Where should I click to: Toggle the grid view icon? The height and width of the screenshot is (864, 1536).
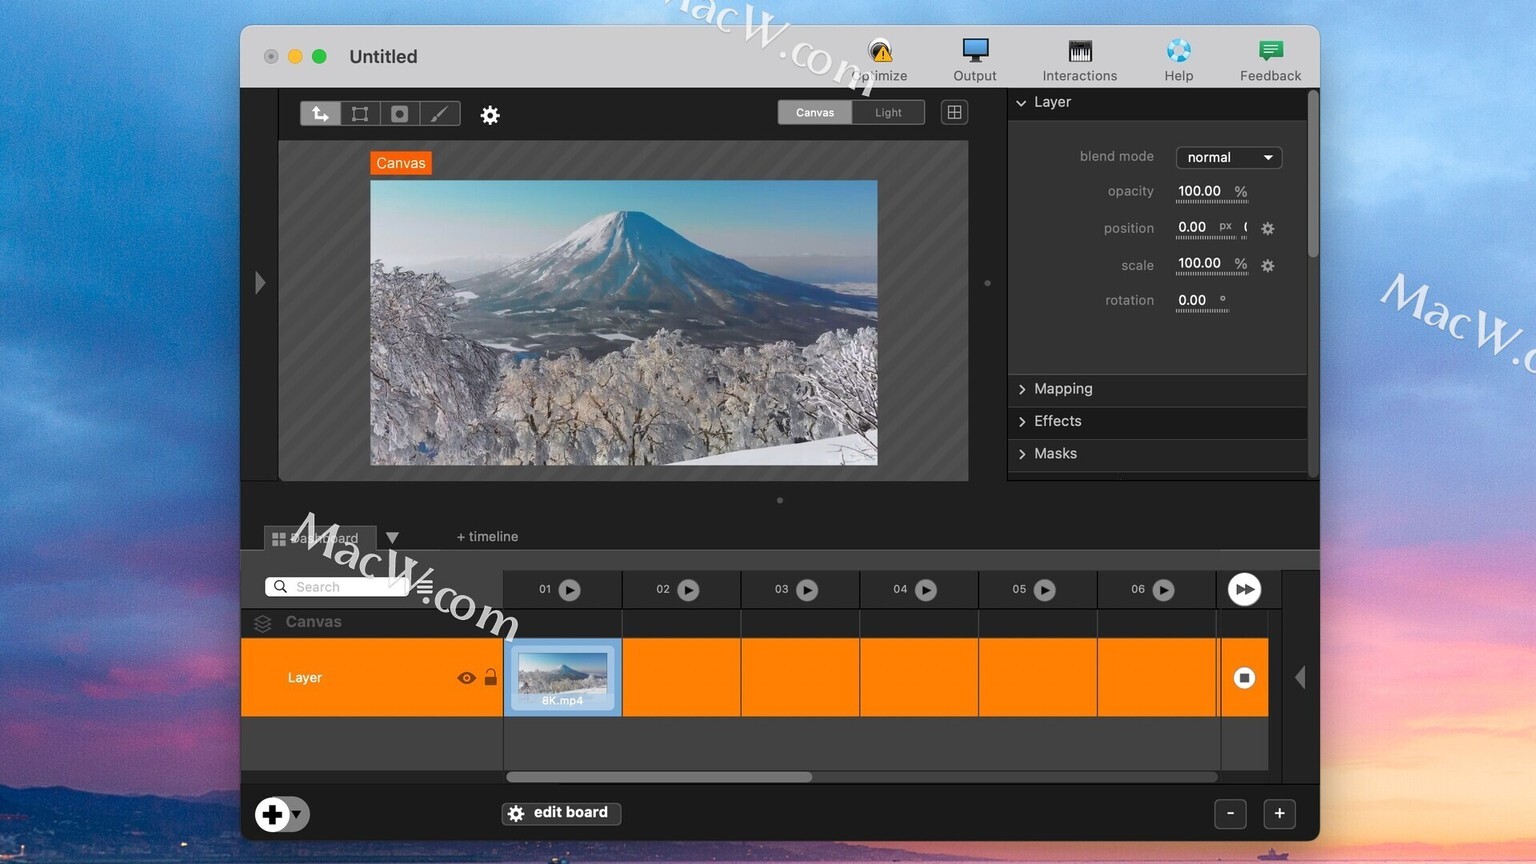pos(954,113)
